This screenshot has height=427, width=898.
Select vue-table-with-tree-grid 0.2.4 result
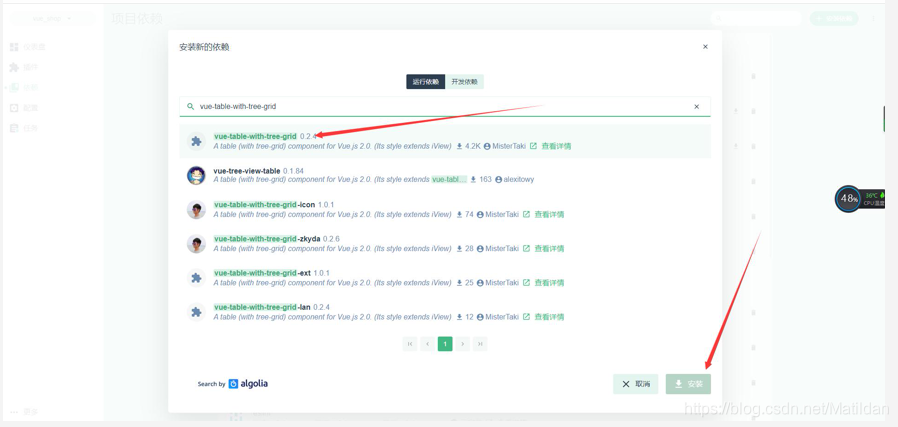point(445,141)
